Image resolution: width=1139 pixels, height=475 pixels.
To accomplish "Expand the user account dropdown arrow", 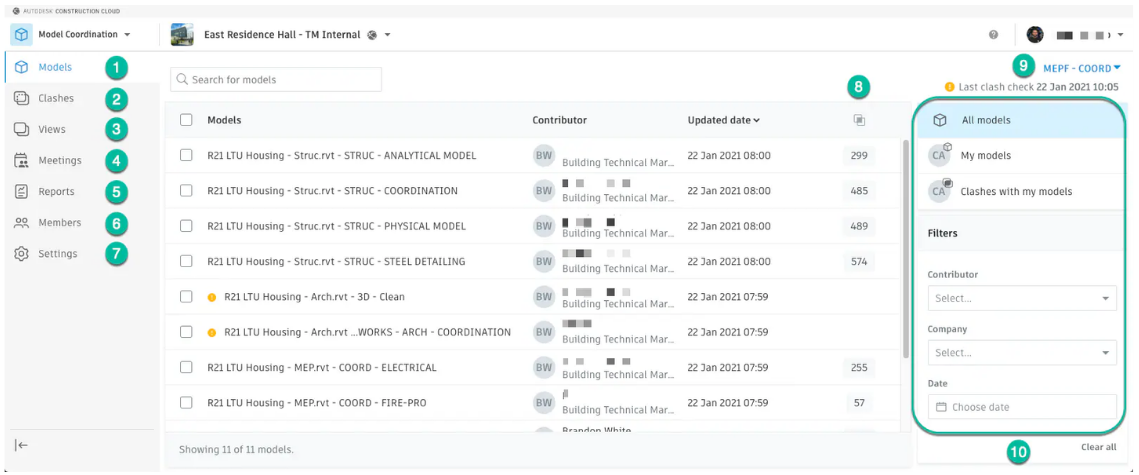I will click(x=1122, y=35).
